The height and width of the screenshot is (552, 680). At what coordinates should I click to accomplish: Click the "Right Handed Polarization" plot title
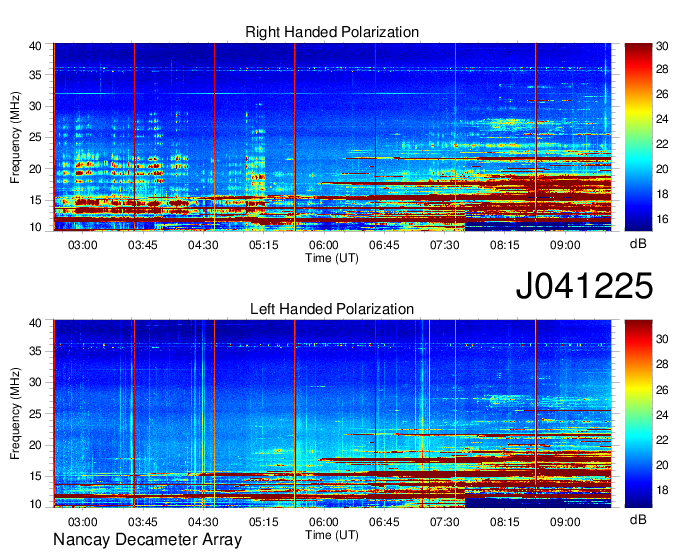click(332, 32)
